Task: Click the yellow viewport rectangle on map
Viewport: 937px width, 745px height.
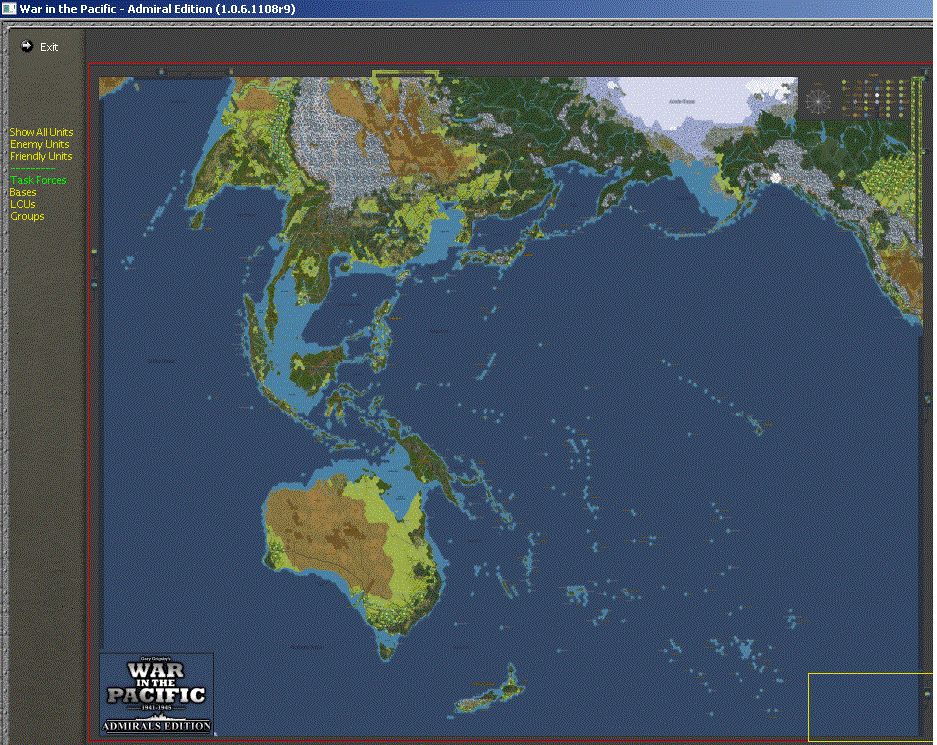Action: click(870, 707)
